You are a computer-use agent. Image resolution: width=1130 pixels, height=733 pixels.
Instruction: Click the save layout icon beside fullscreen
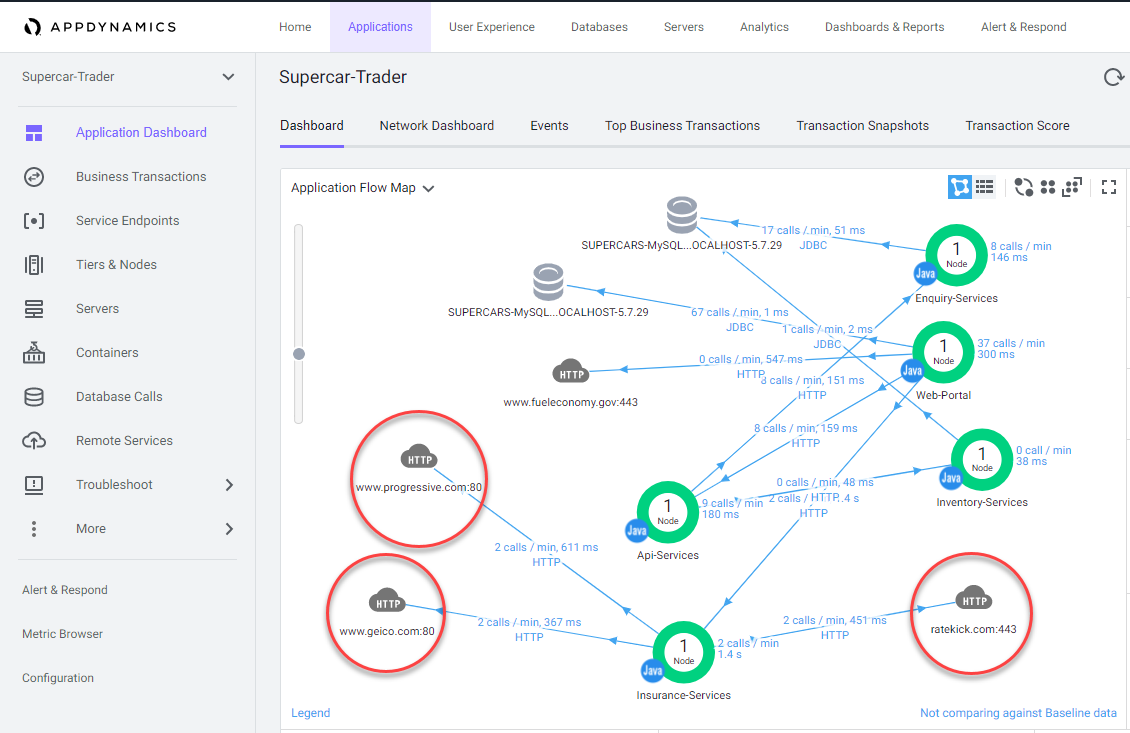pos(1072,187)
